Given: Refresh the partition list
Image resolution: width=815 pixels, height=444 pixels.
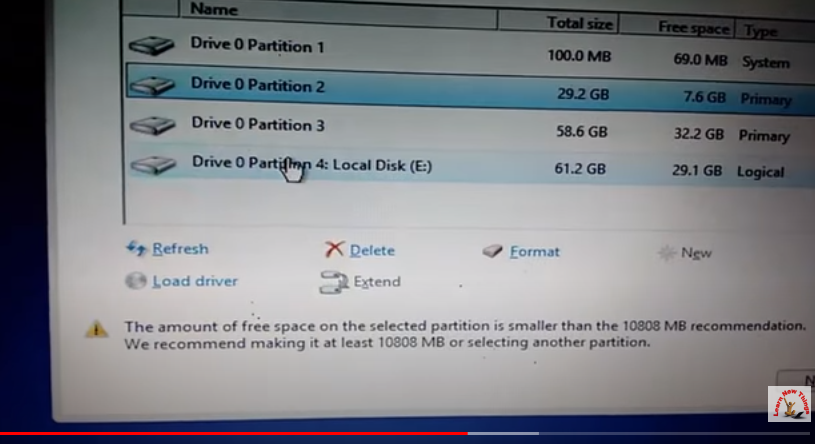Looking at the screenshot, I should pos(180,249).
